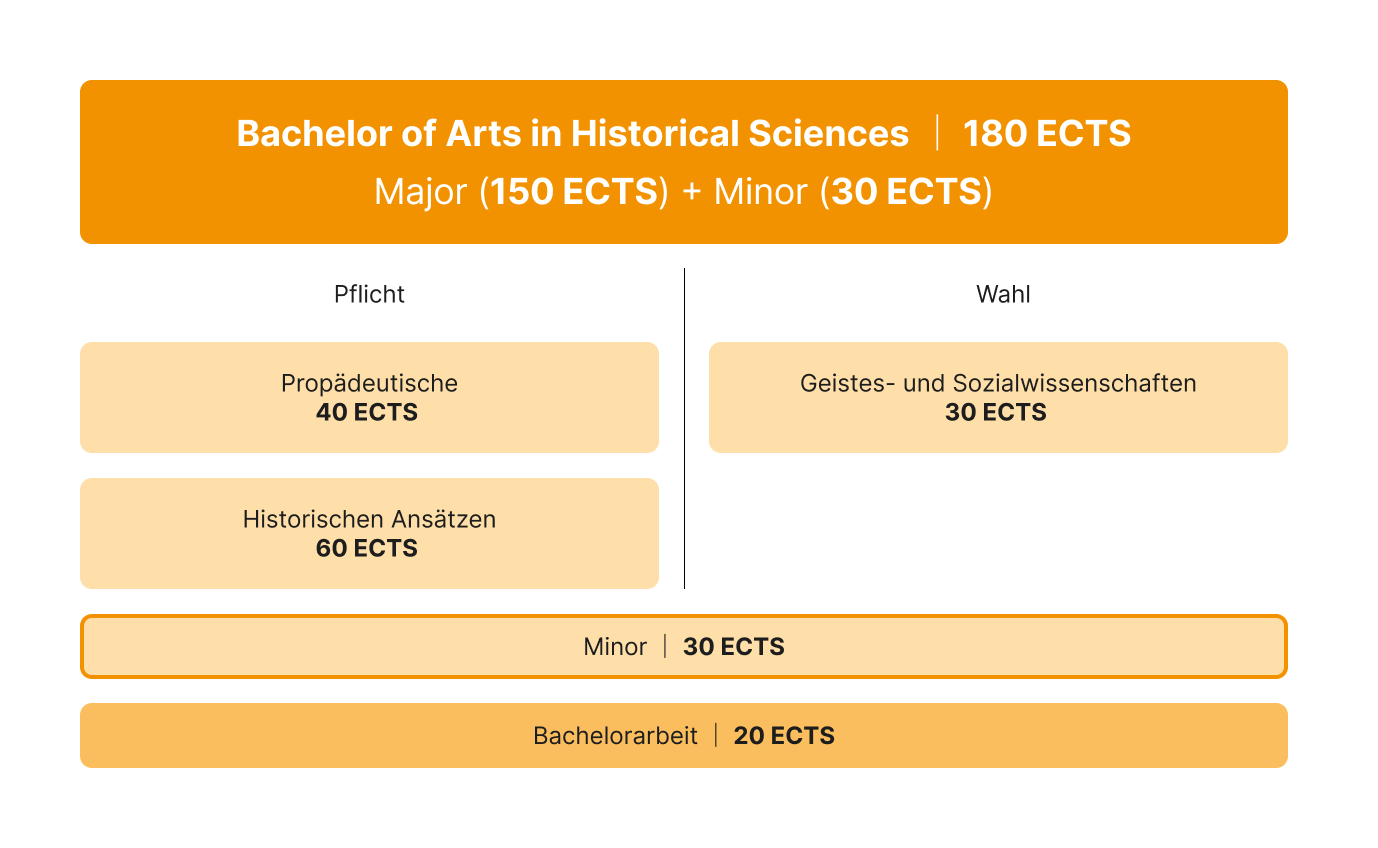Click the 40 ECTS value under Propädeutische
This screenshot has width=1378, height=848.
tap(367, 413)
